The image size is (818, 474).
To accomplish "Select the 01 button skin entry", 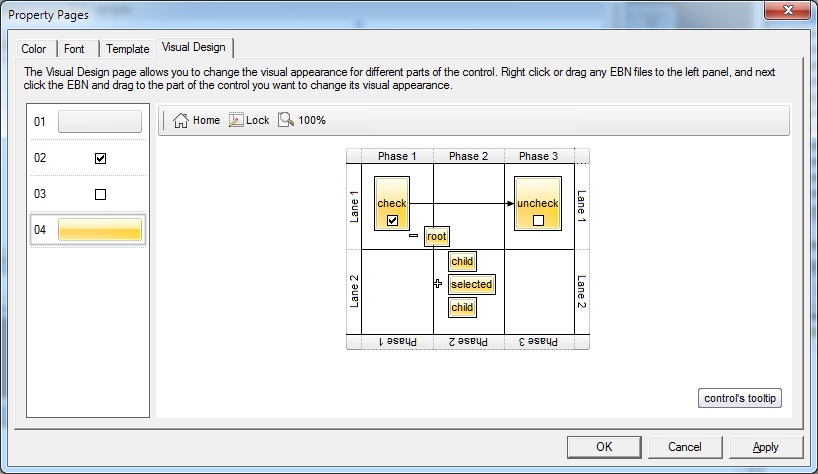I will pos(99,122).
